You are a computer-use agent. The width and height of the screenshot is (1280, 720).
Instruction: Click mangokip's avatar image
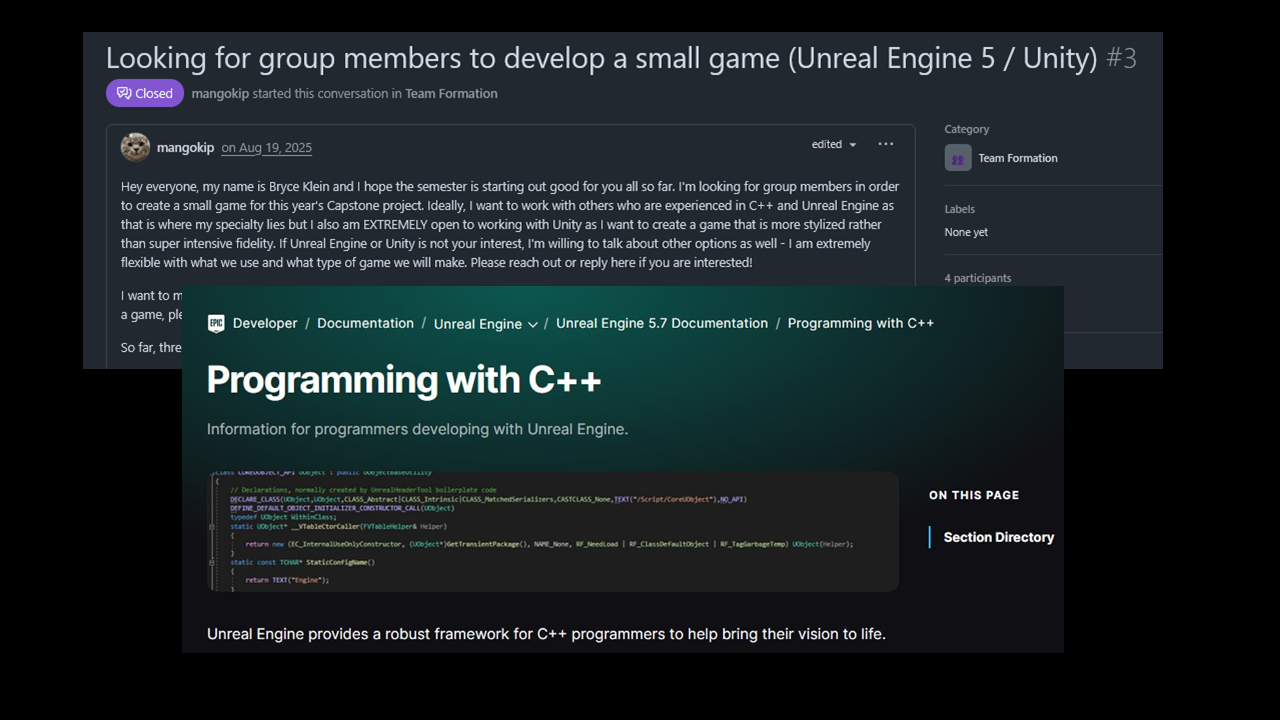pyautogui.click(x=135, y=147)
